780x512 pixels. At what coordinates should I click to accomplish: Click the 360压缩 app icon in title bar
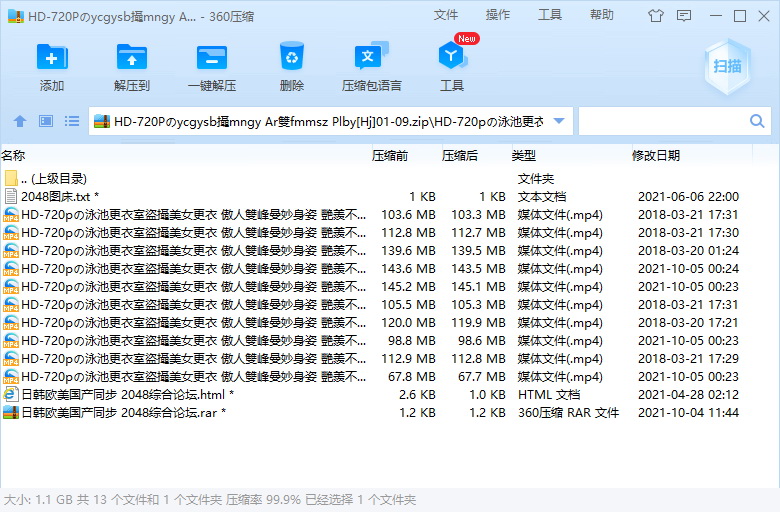[16, 16]
